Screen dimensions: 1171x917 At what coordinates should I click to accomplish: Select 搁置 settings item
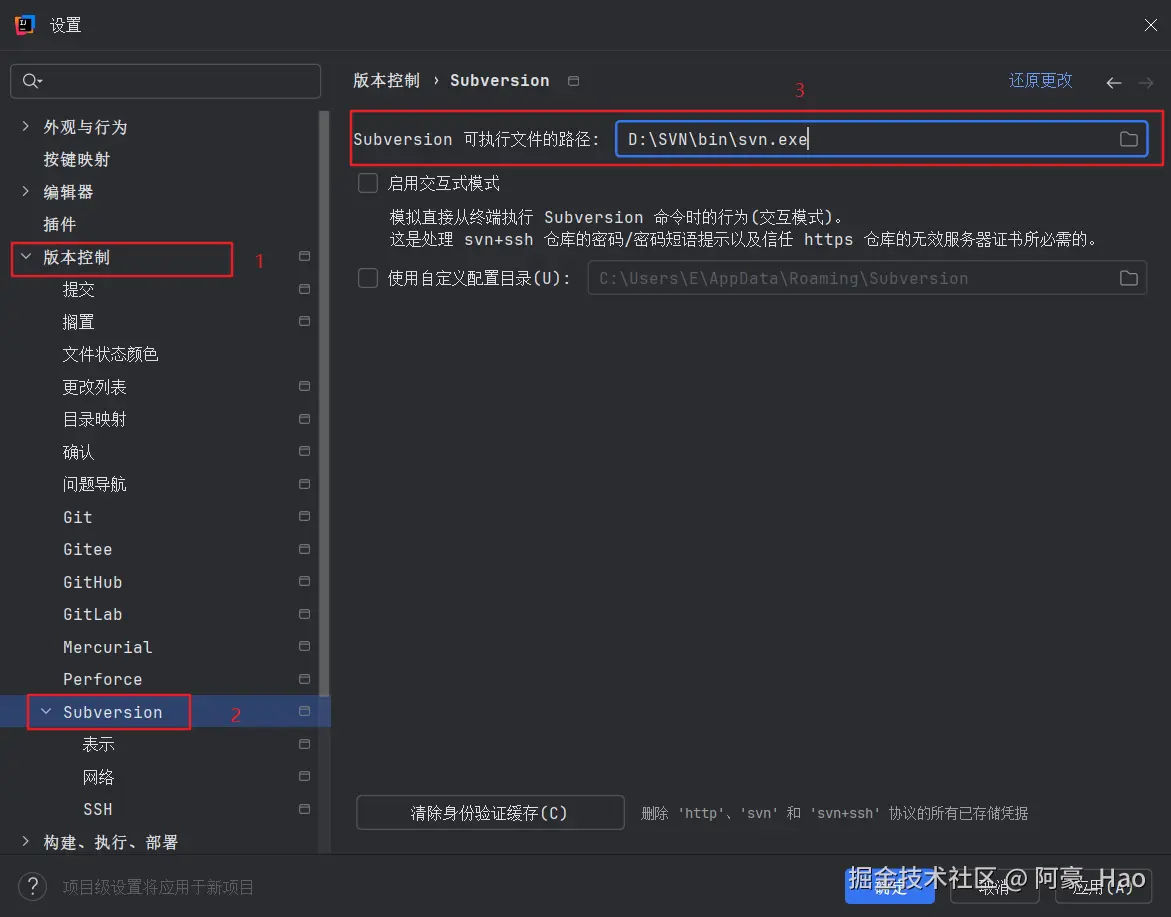78,322
